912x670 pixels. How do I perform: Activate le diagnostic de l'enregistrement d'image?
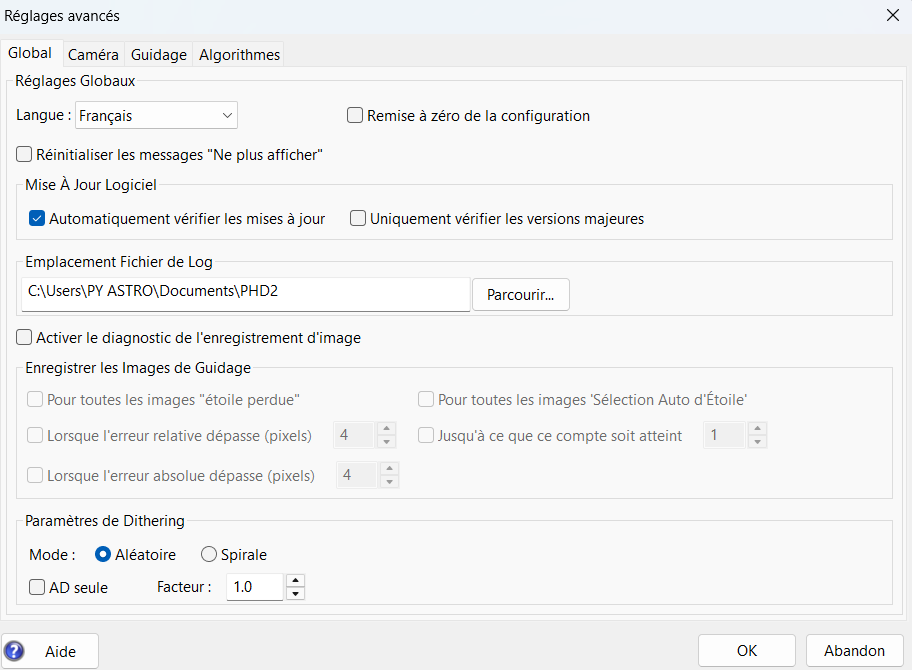[25, 338]
